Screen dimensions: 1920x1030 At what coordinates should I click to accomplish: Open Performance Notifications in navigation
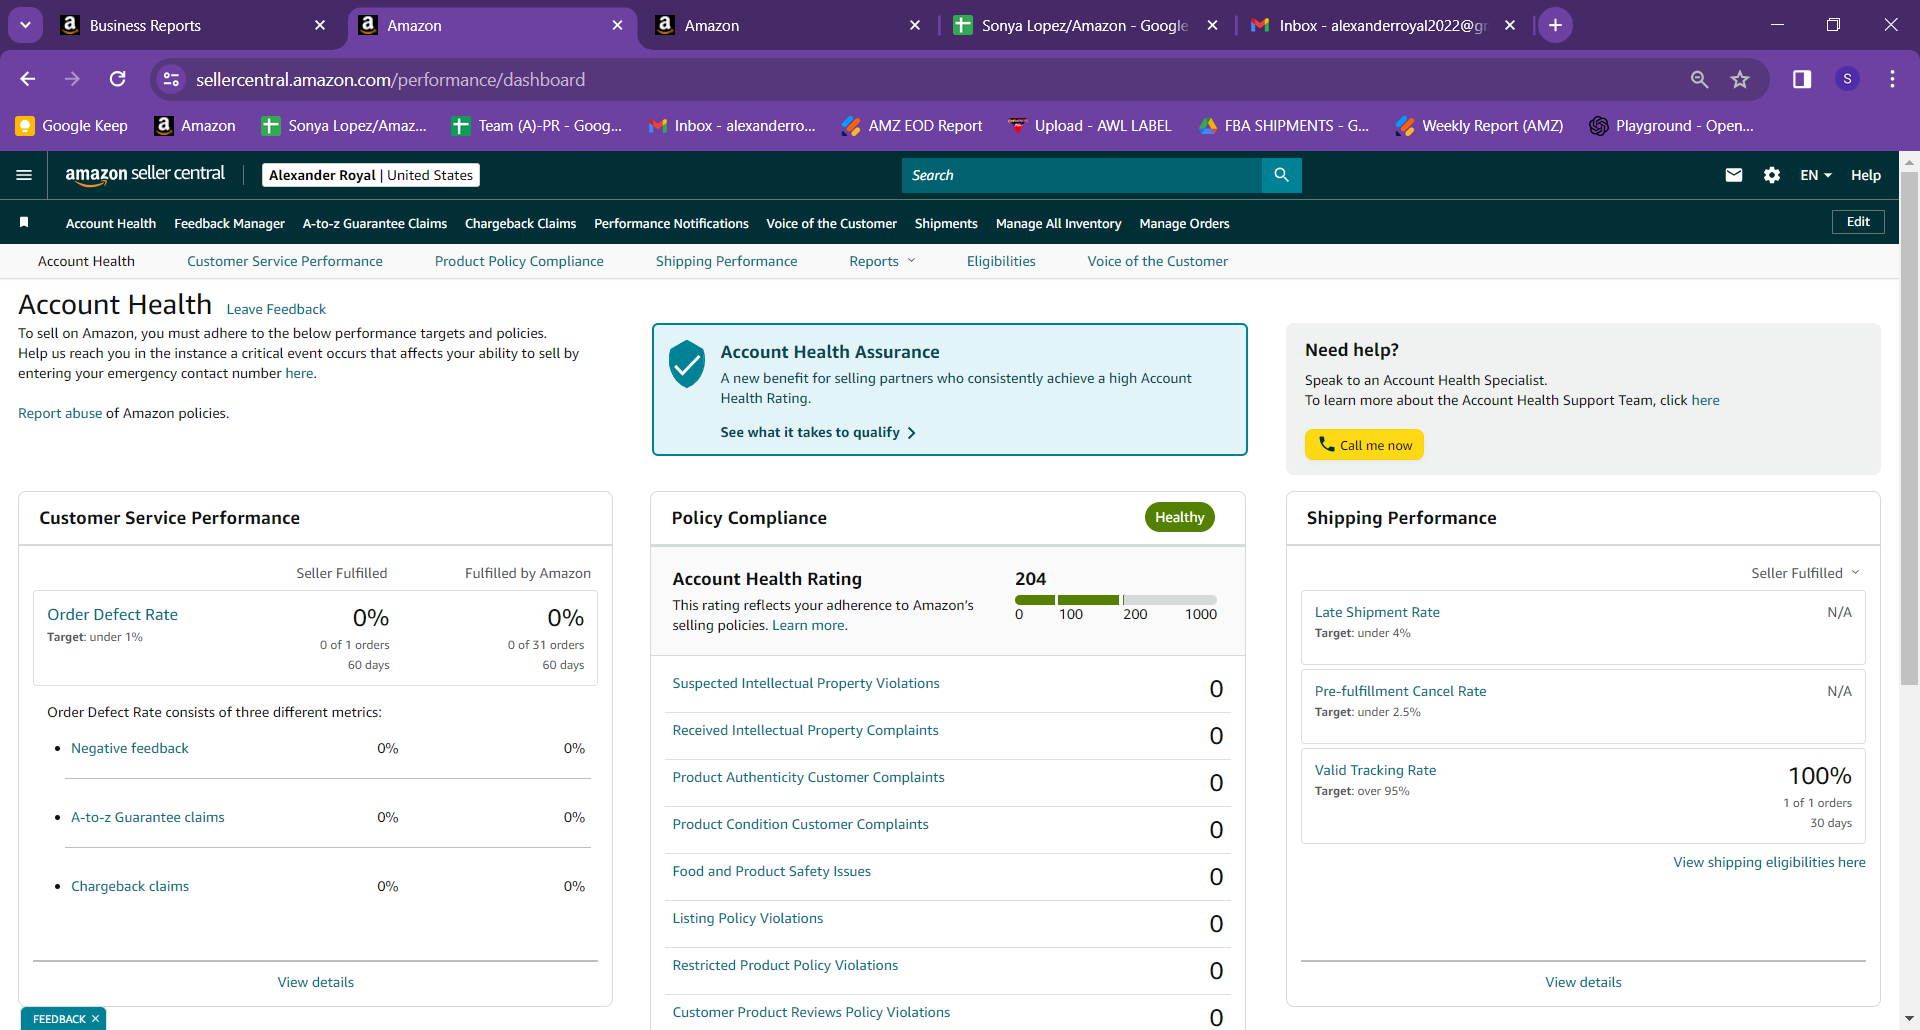click(671, 223)
